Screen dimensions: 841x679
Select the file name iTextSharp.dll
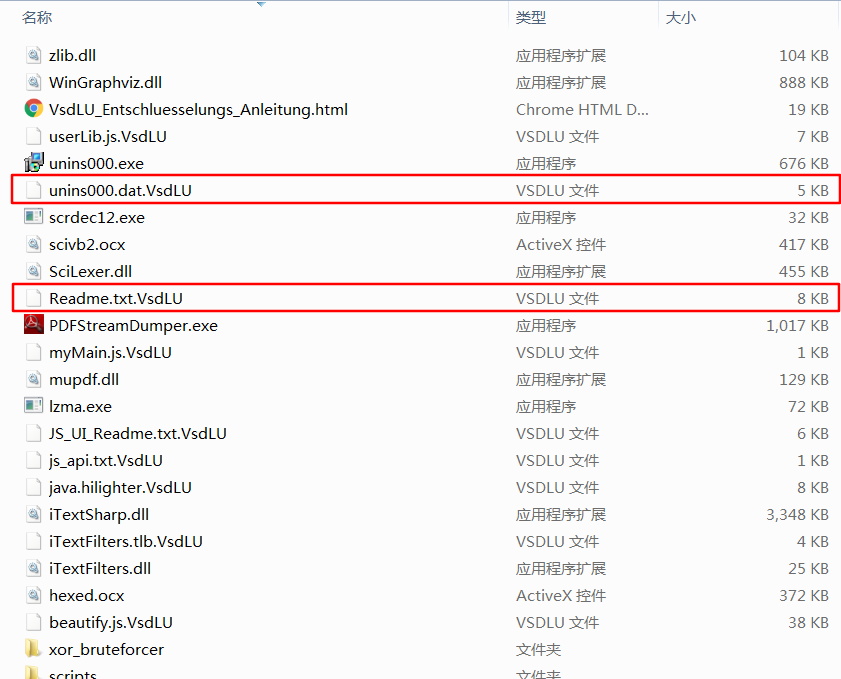[99, 514]
